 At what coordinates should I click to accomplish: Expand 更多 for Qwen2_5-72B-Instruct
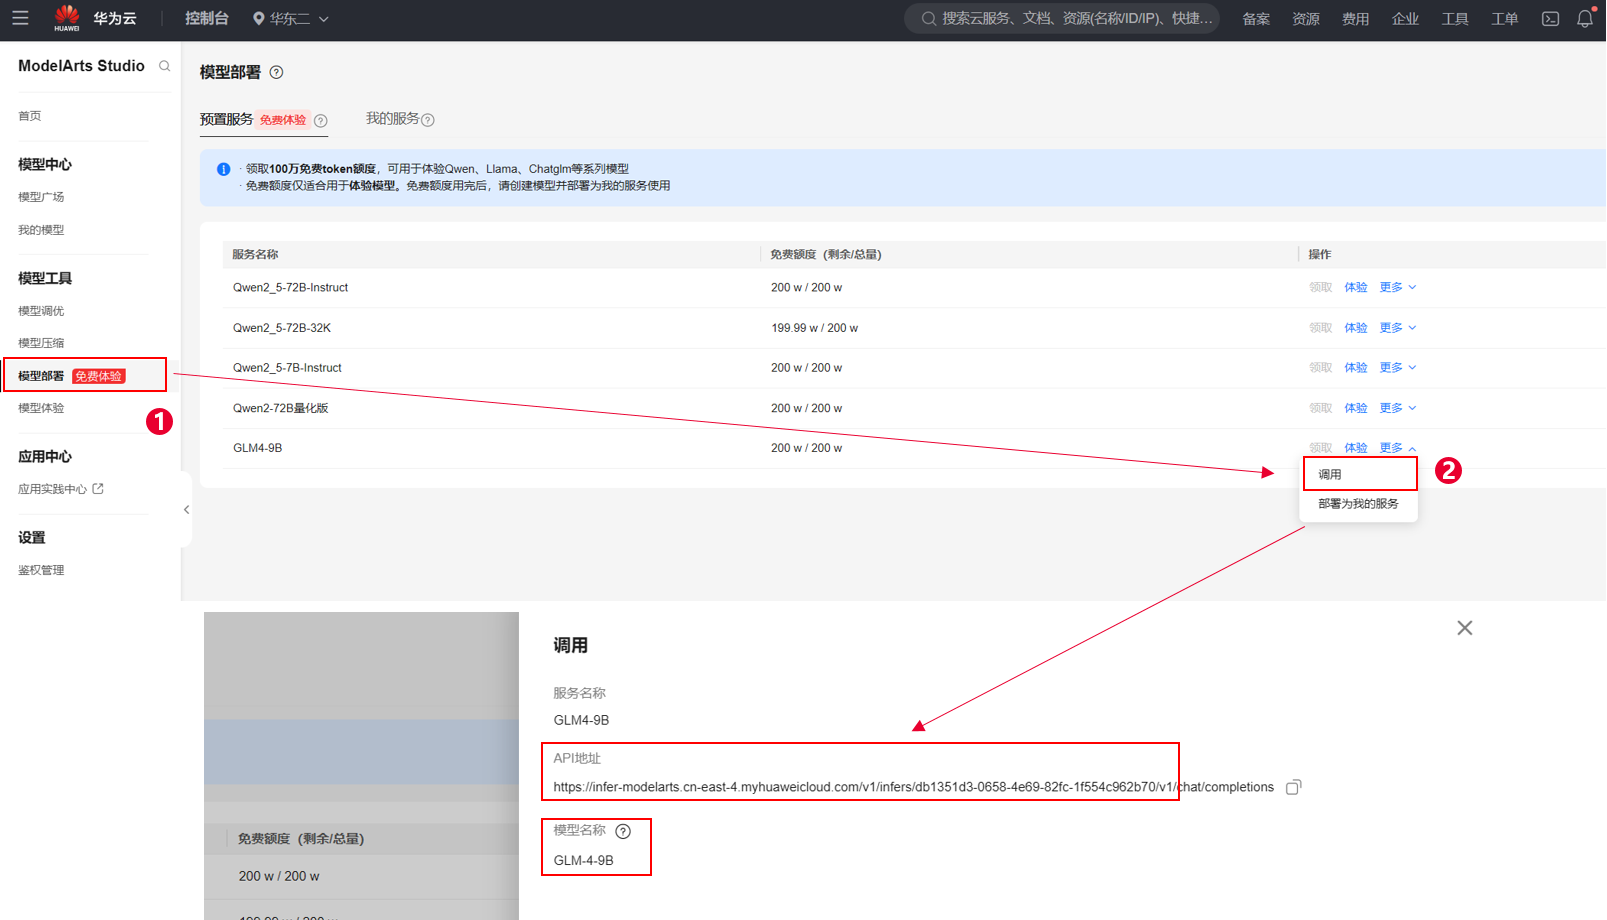coord(1398,287)
